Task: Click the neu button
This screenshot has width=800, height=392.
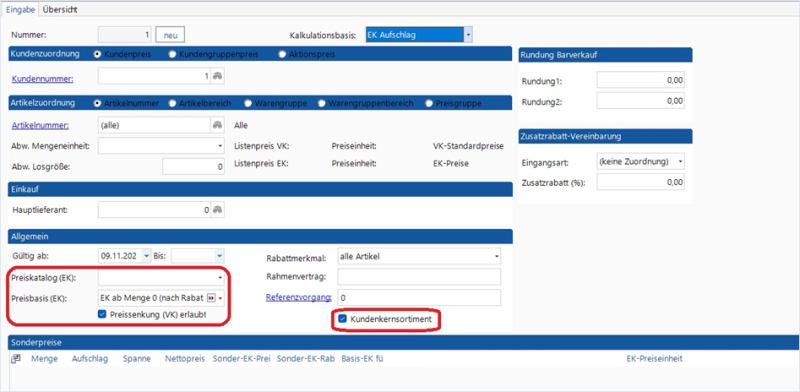Action: 170,35
